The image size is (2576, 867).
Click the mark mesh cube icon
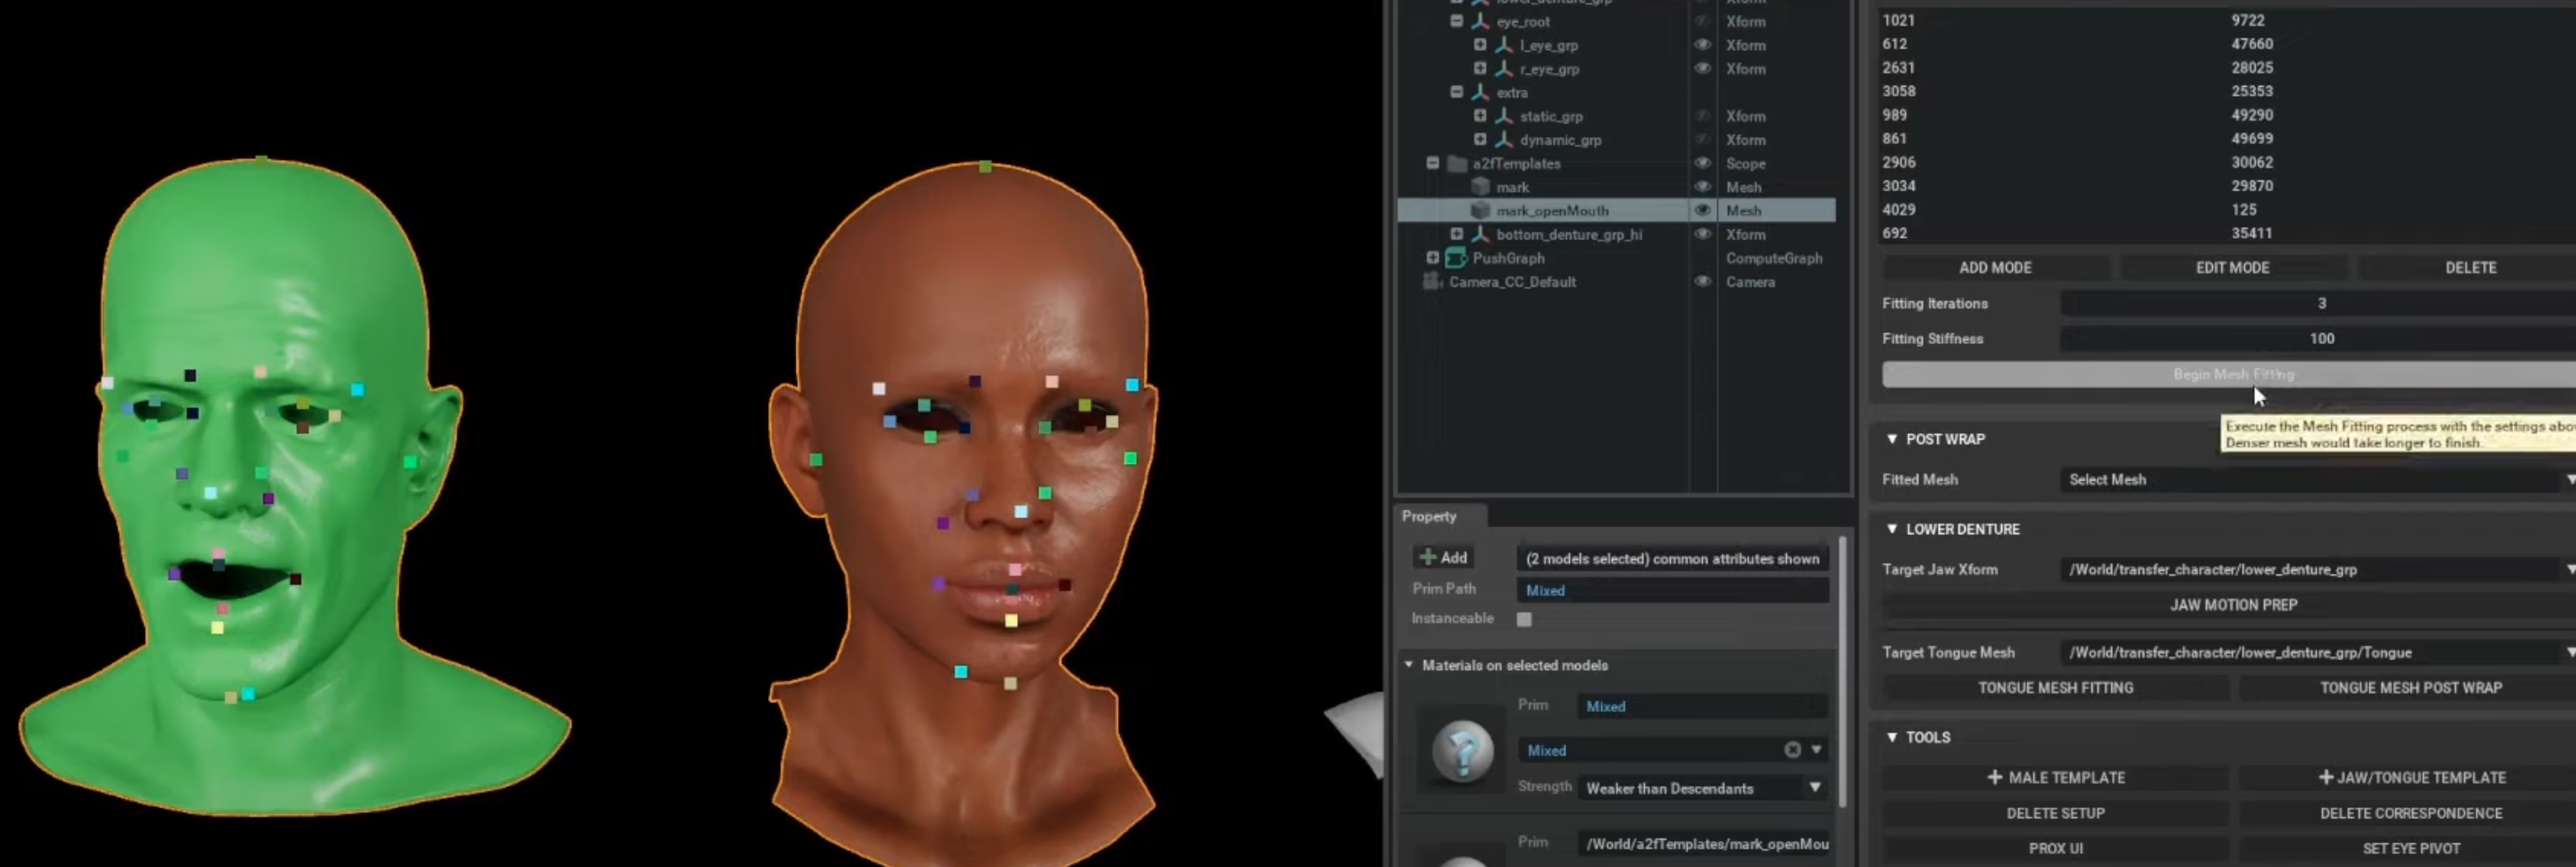coord(1480,187)
